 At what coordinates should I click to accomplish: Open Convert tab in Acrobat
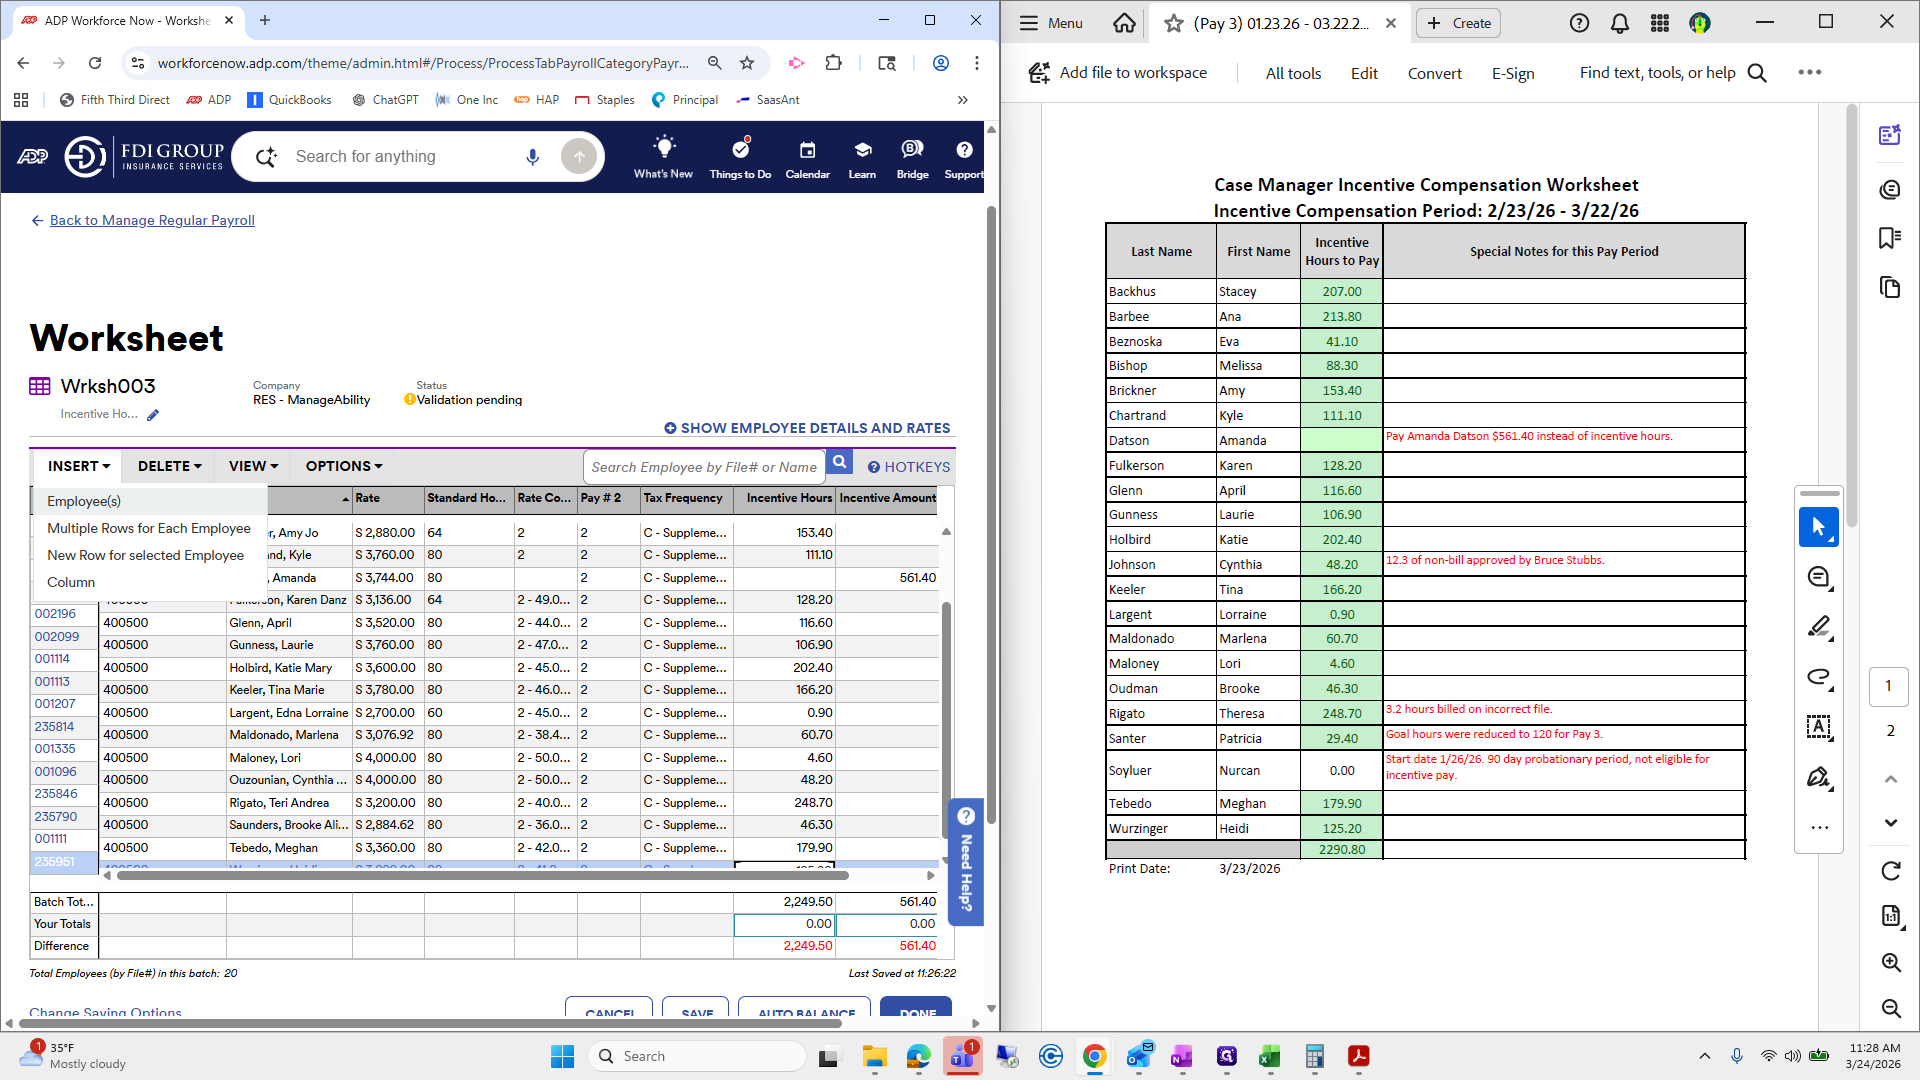pyautogui.click(x=1434, y=73)
